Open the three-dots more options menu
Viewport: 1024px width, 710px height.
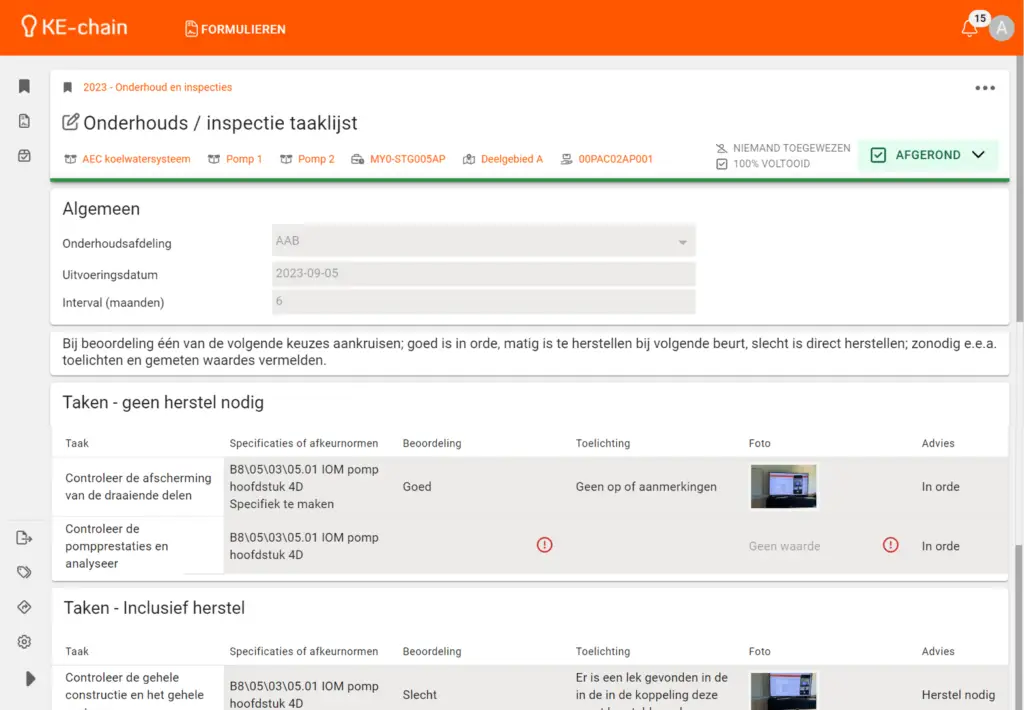click(985, 88)
